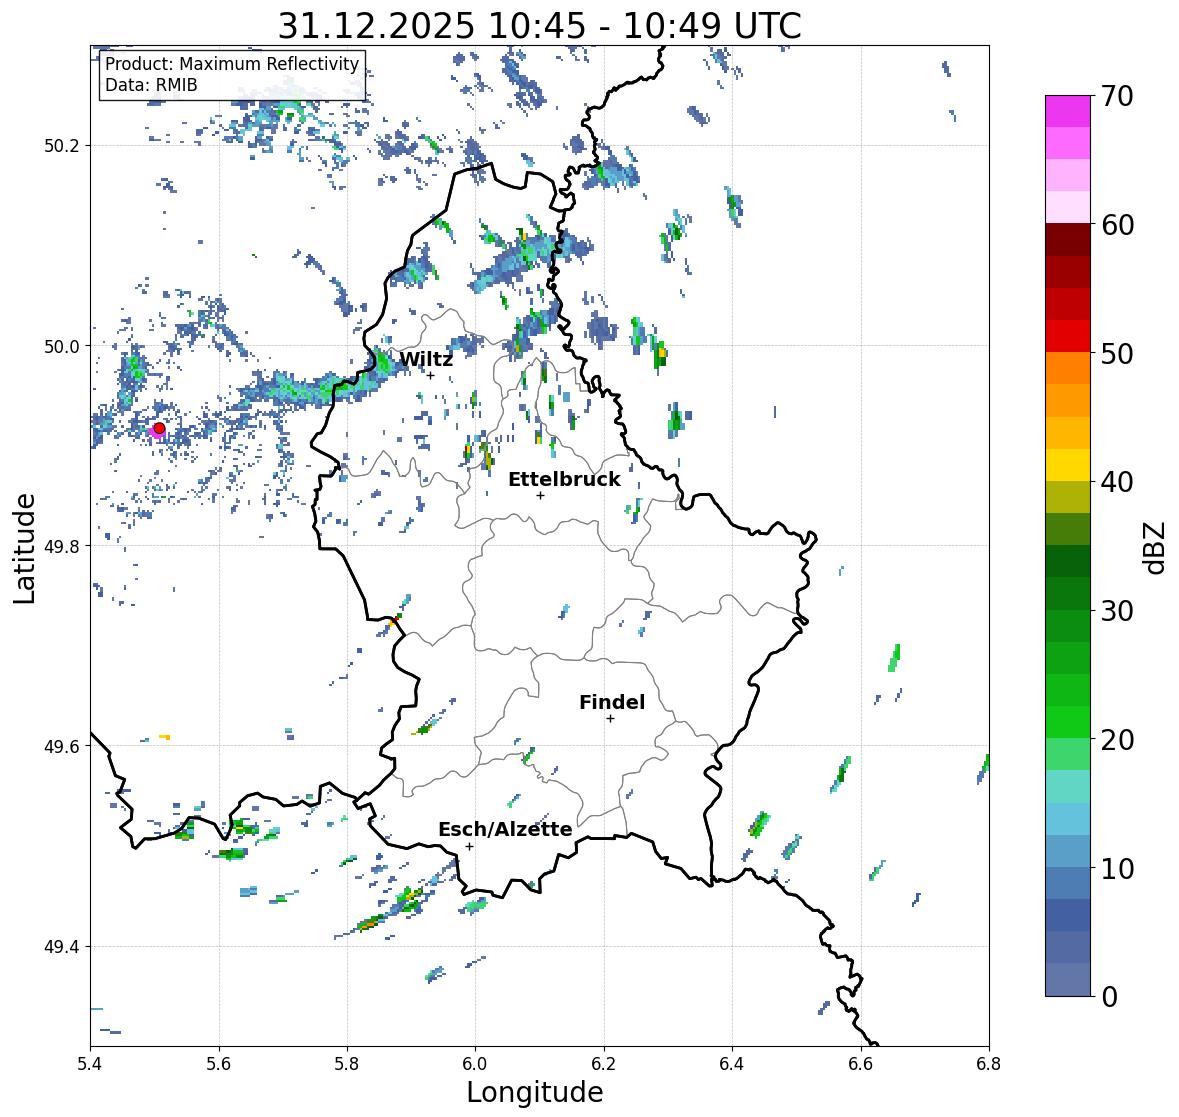The image size is (1179, 1117).
Task: Click the 6.2 longitude tick label
Action: [x=604, y=1064]
